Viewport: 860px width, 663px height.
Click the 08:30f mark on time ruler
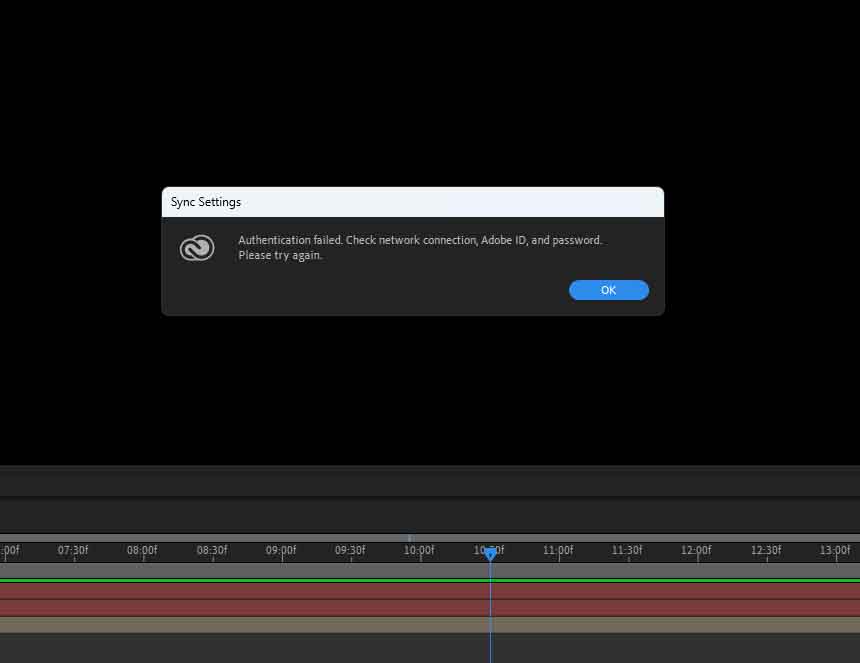pyautogui.click(x=212, y=550)
